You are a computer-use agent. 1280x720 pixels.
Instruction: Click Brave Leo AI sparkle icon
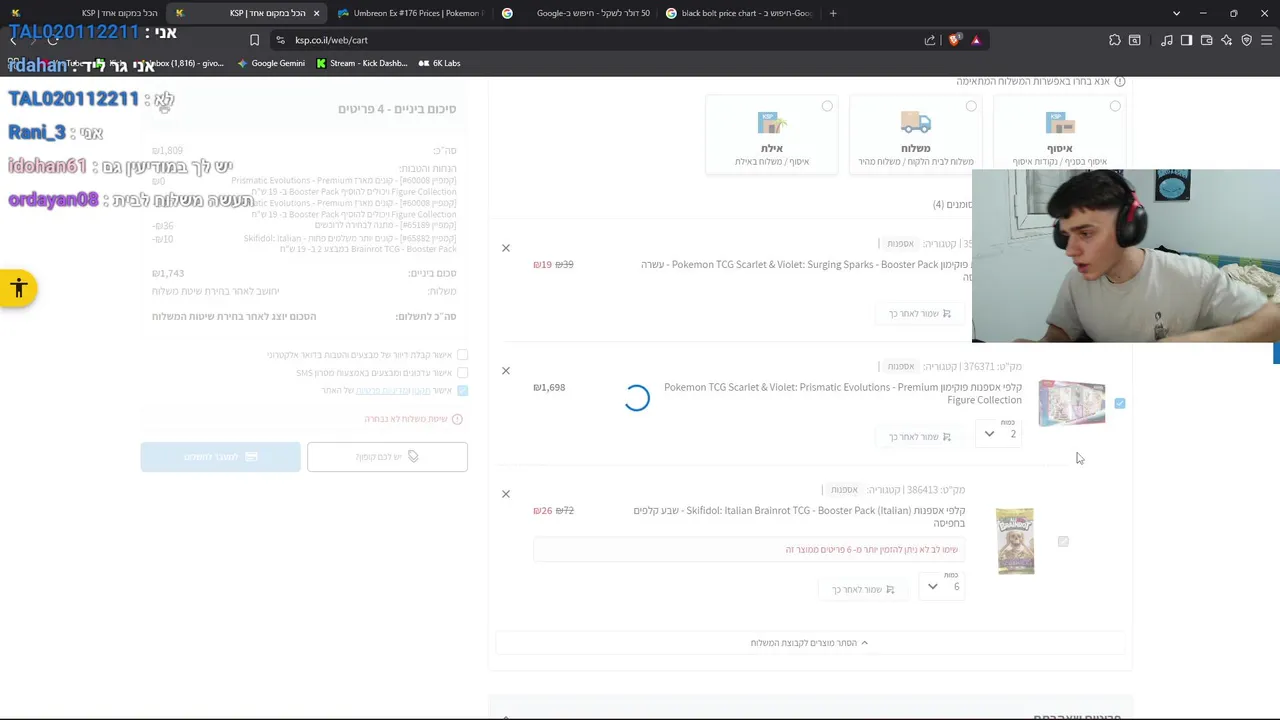pyautogui.click(x=1226, y=40)
